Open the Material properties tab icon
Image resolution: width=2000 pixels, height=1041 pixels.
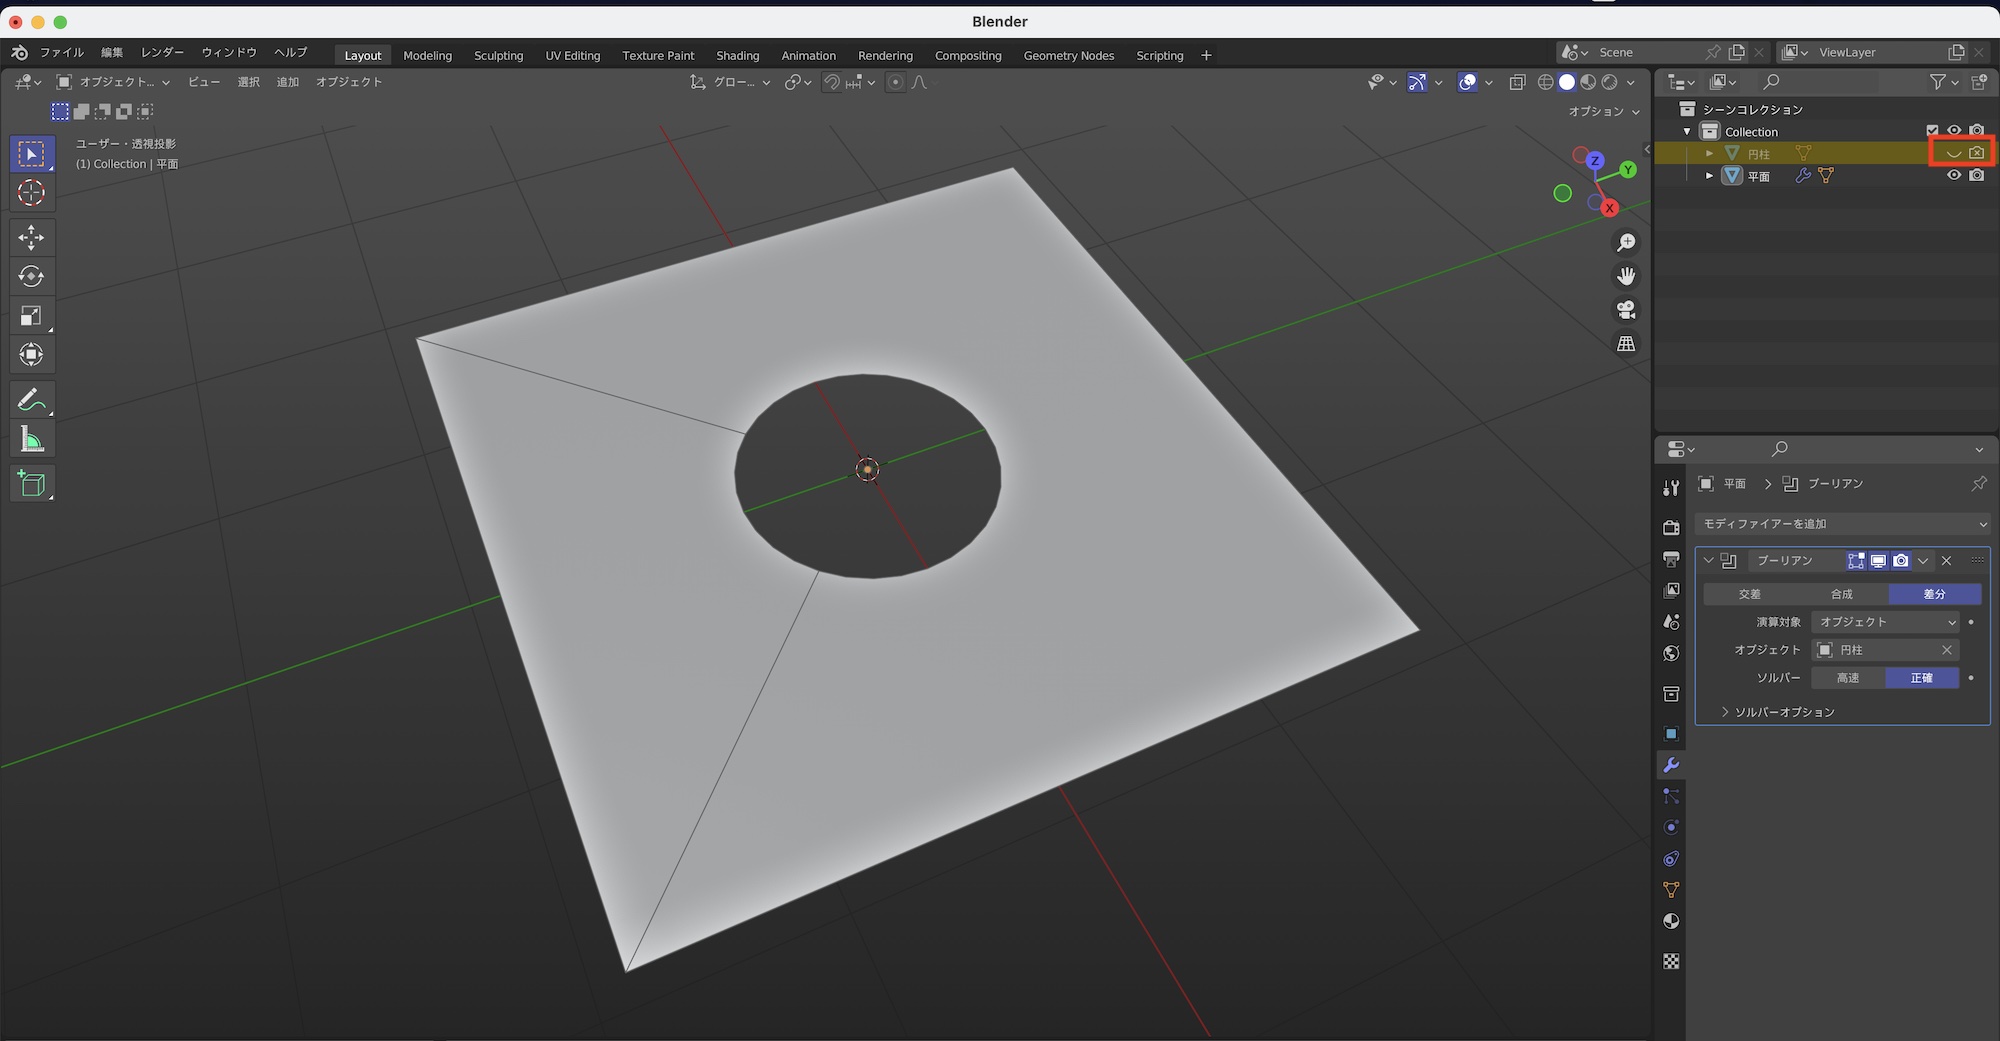pyautogui.click(x=1671, y=921)
